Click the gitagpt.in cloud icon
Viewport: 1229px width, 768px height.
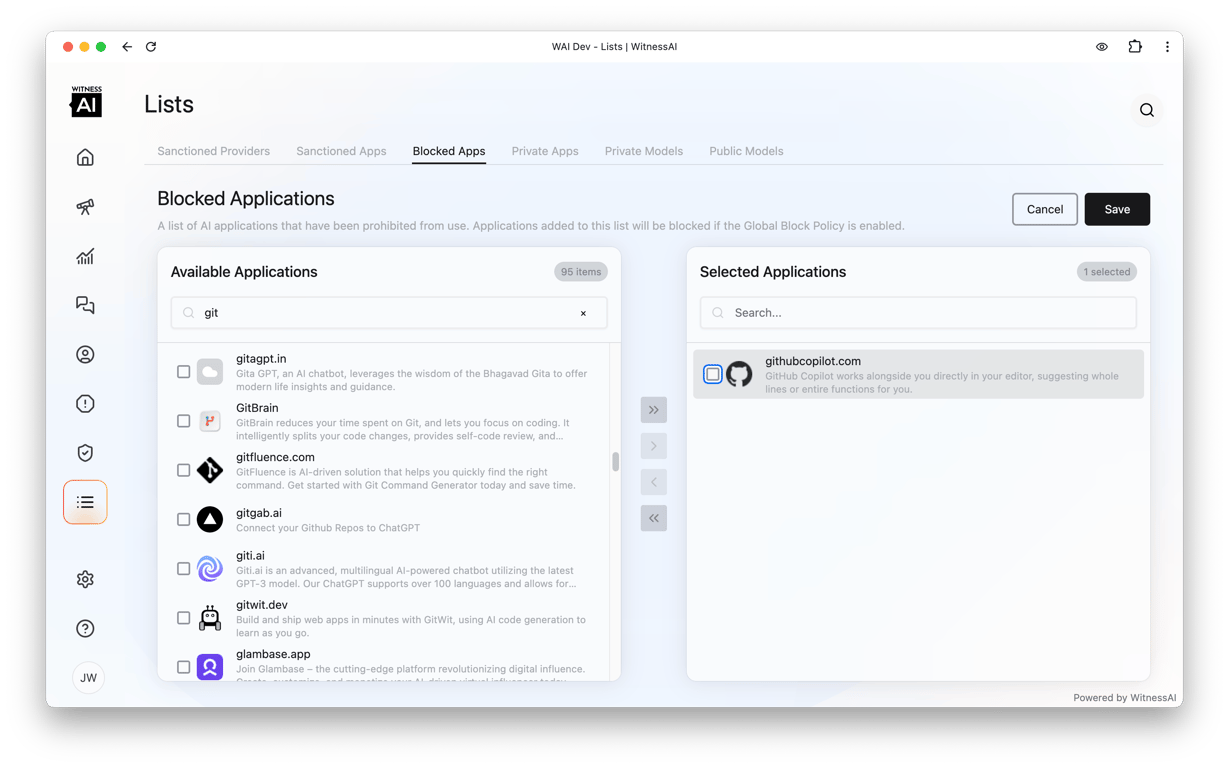click(210, 372)
